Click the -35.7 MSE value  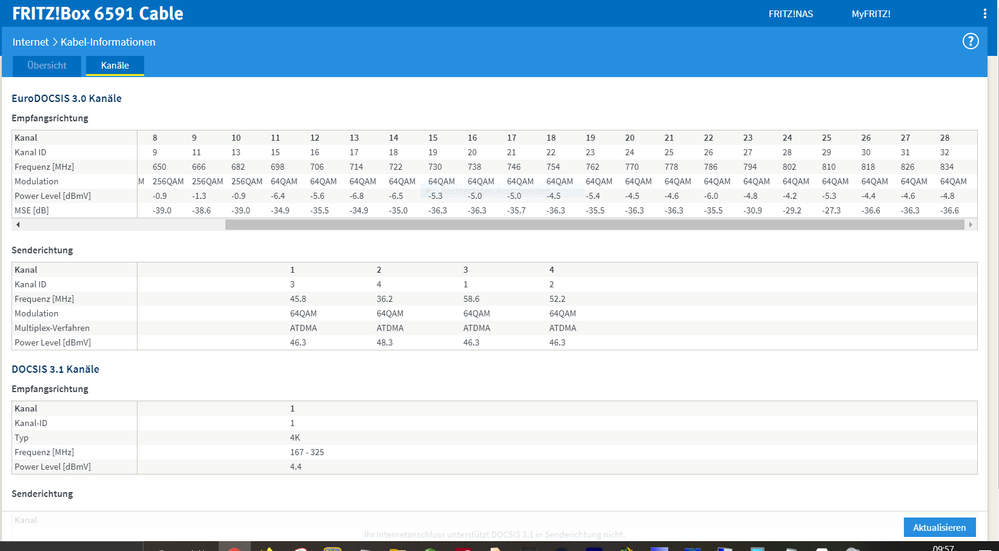[x=516, y=211]
